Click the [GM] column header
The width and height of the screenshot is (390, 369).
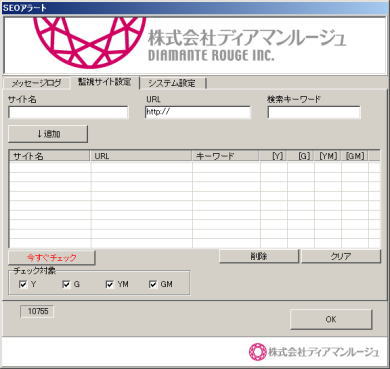(354, 156)
